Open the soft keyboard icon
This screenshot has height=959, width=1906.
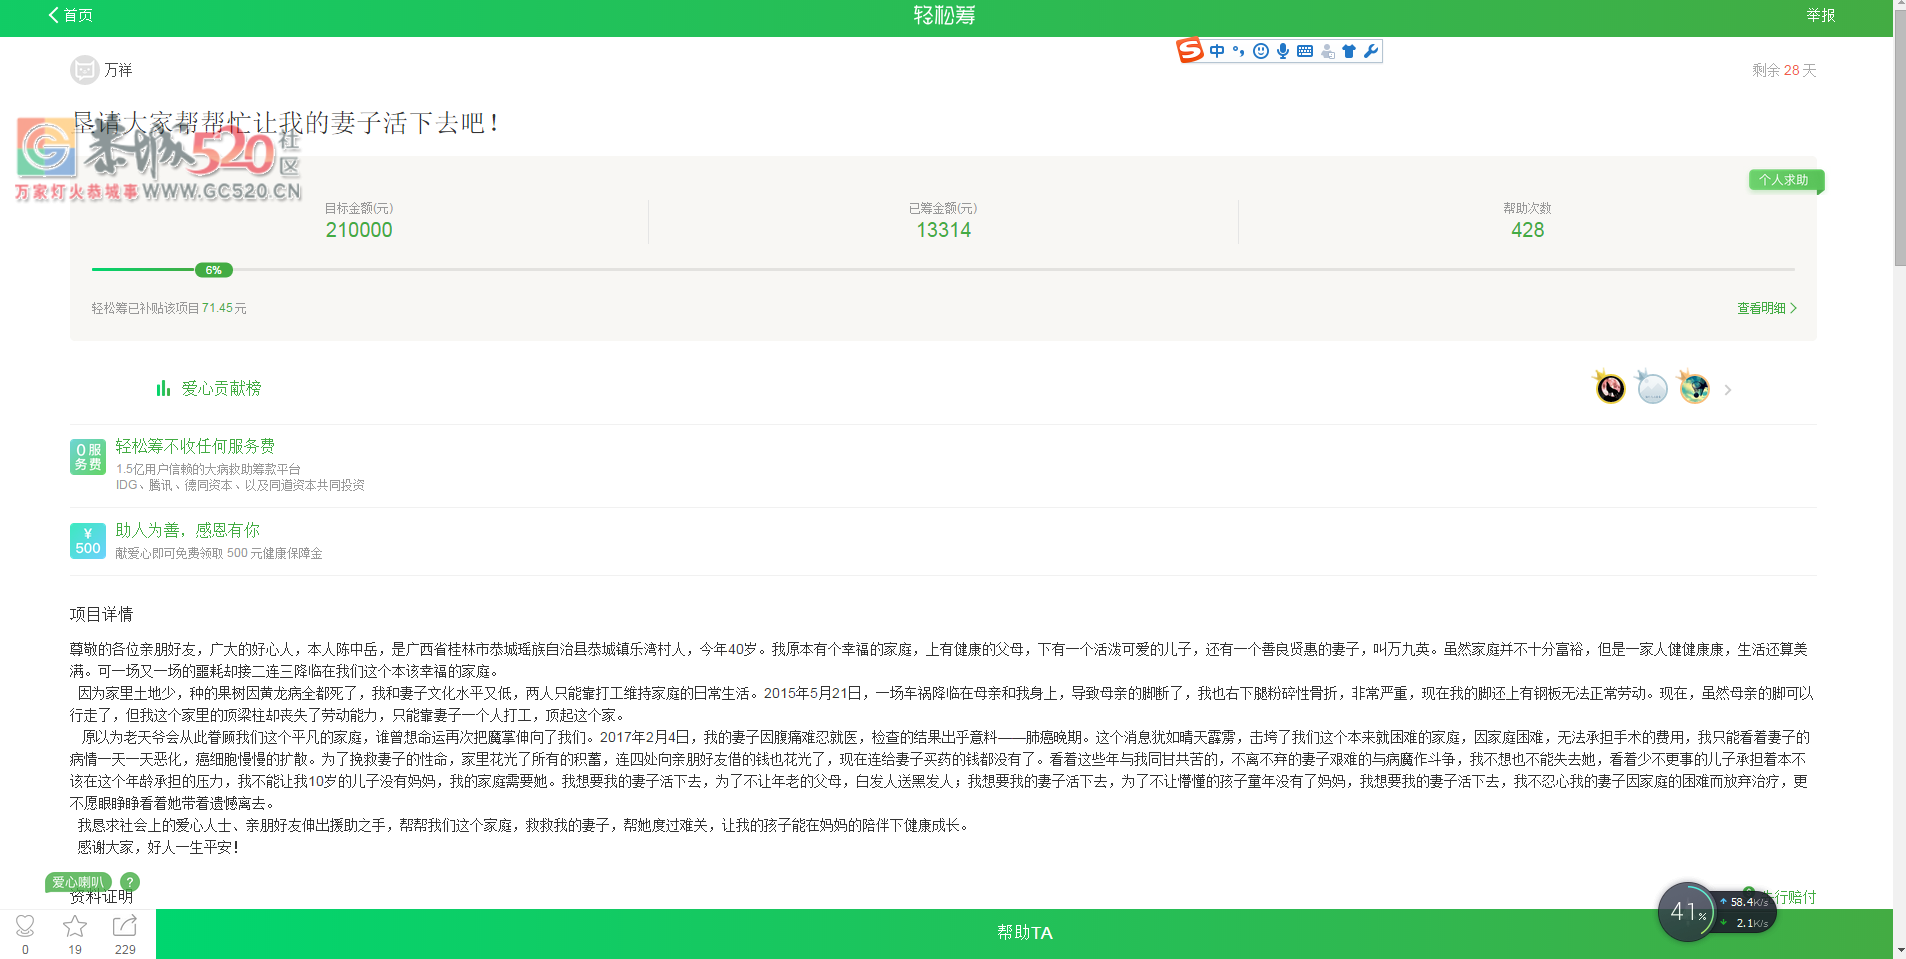[1305, 51]
